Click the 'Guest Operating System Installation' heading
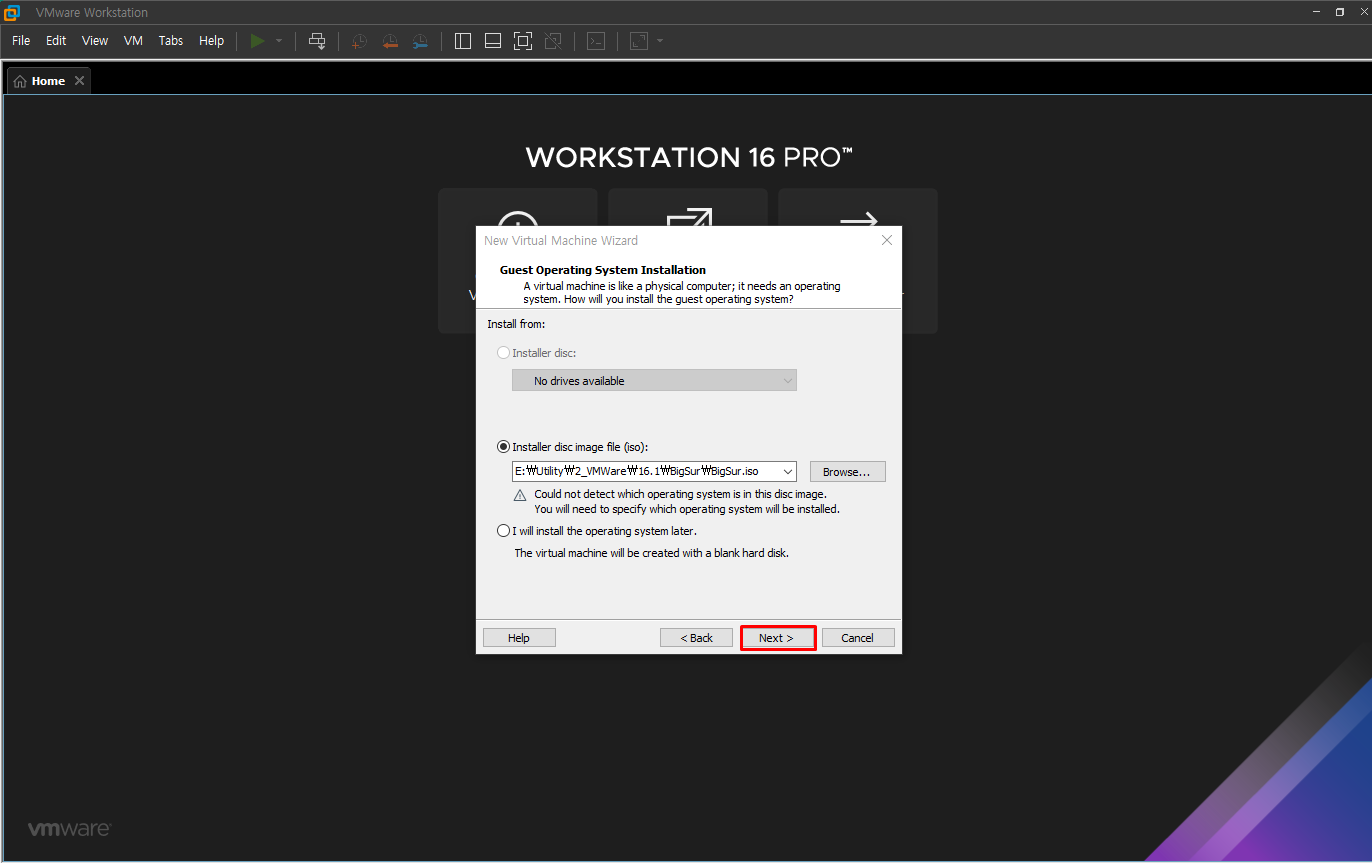Viewport: 1372px width, 863px height. pos(603,270)
